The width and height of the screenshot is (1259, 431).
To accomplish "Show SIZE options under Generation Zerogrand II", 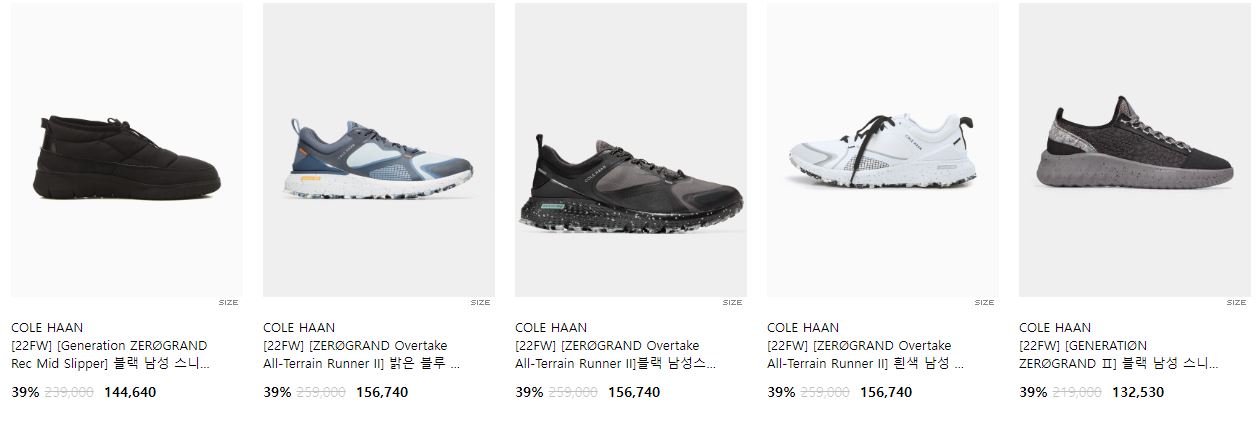I will click(1236, 303).
